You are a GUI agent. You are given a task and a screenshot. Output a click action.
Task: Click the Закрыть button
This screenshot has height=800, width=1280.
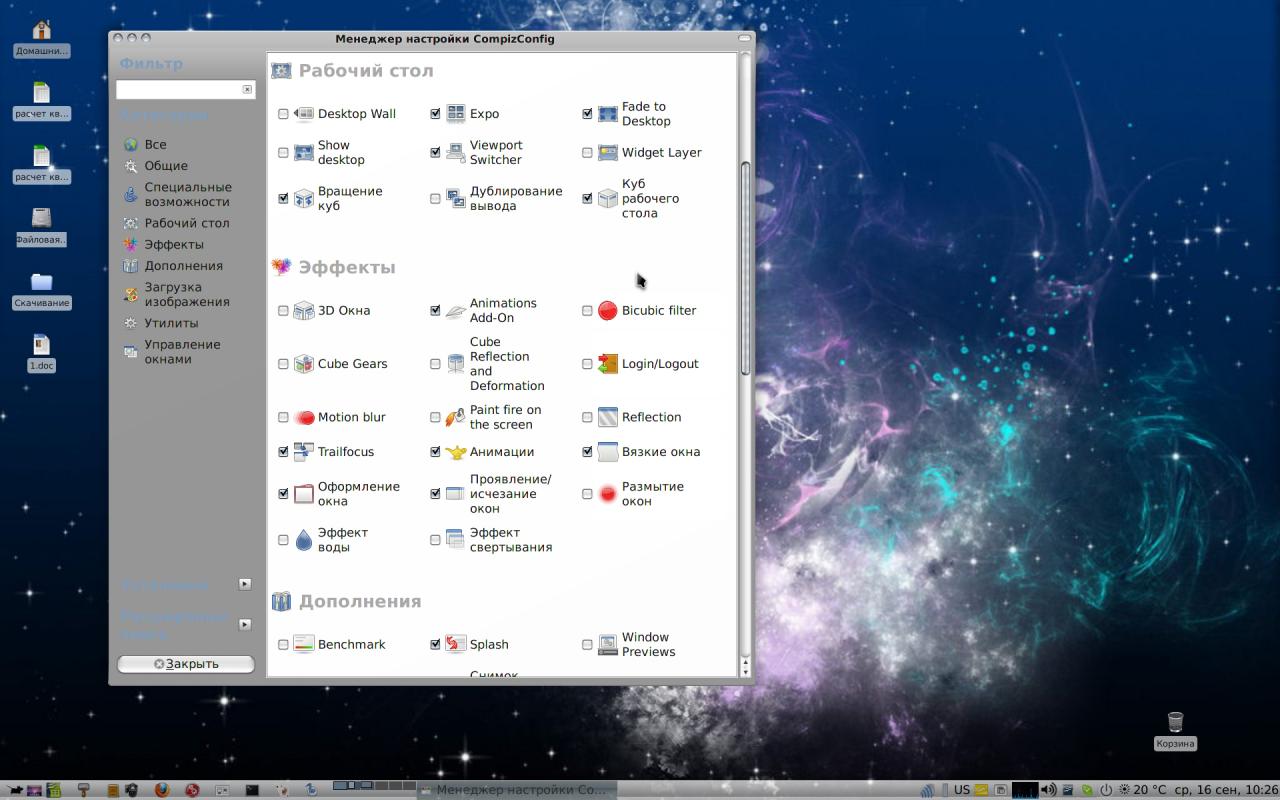coord(186,664)
